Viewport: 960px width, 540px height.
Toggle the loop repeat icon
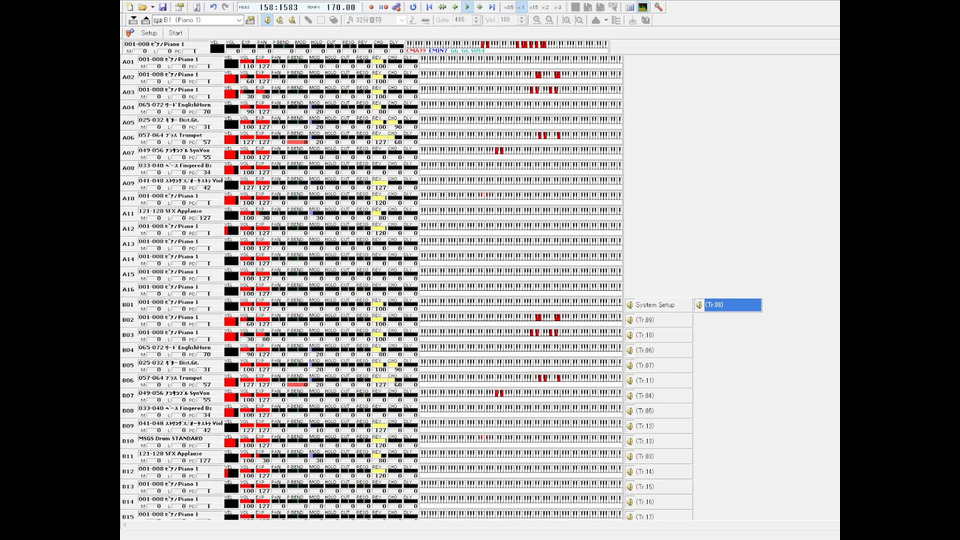[413, 7]
